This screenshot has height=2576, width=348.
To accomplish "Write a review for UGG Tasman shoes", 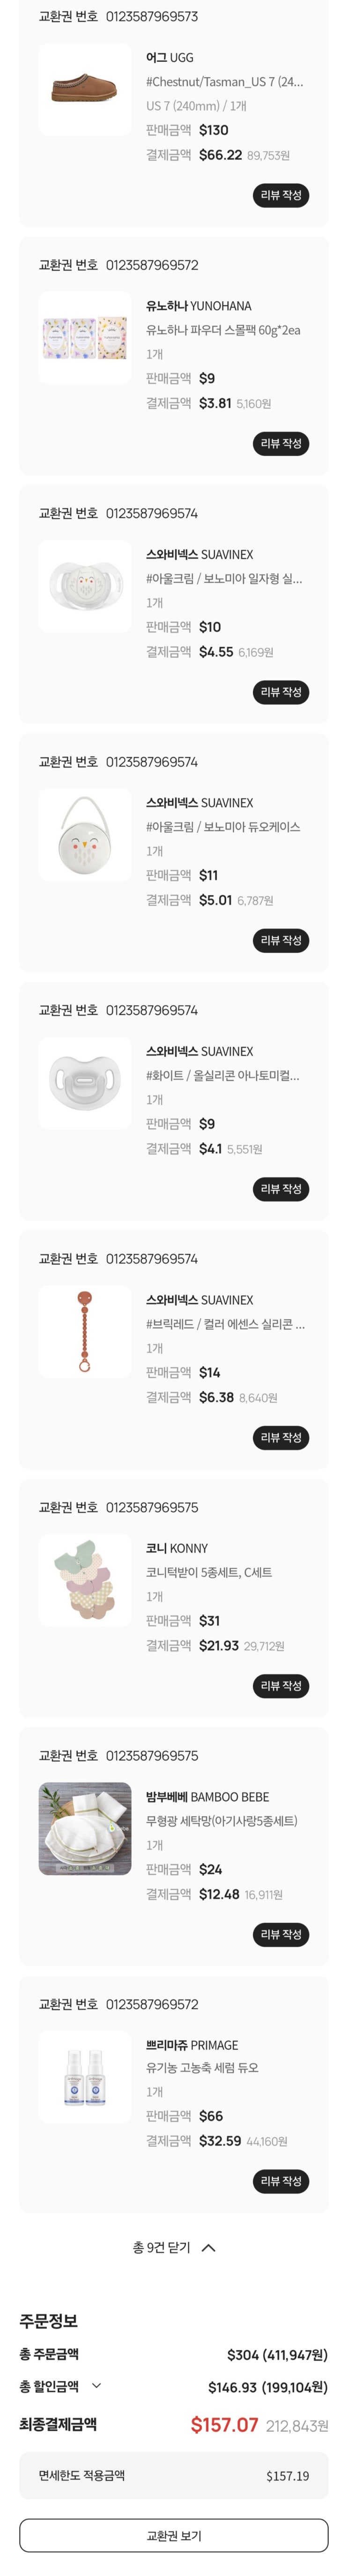I will (281, 195).
